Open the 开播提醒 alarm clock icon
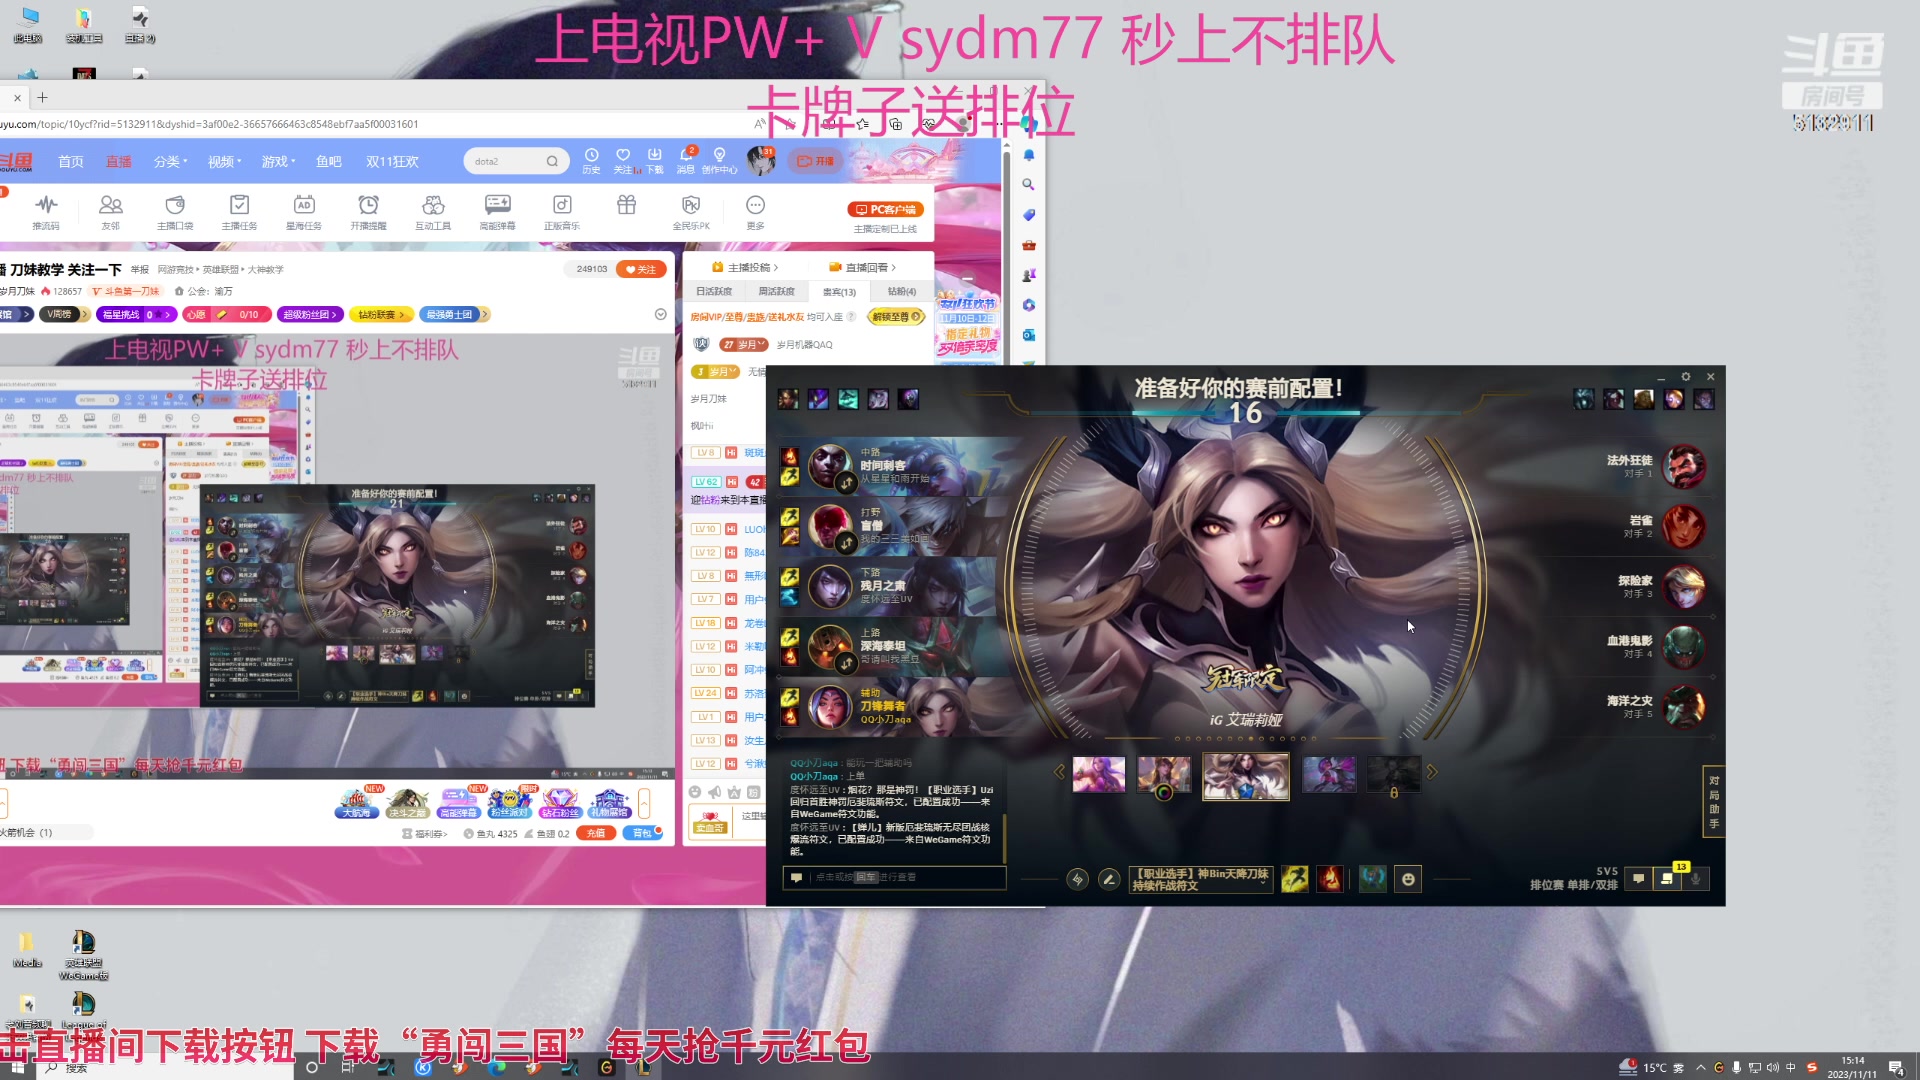 tap(368, 206)
